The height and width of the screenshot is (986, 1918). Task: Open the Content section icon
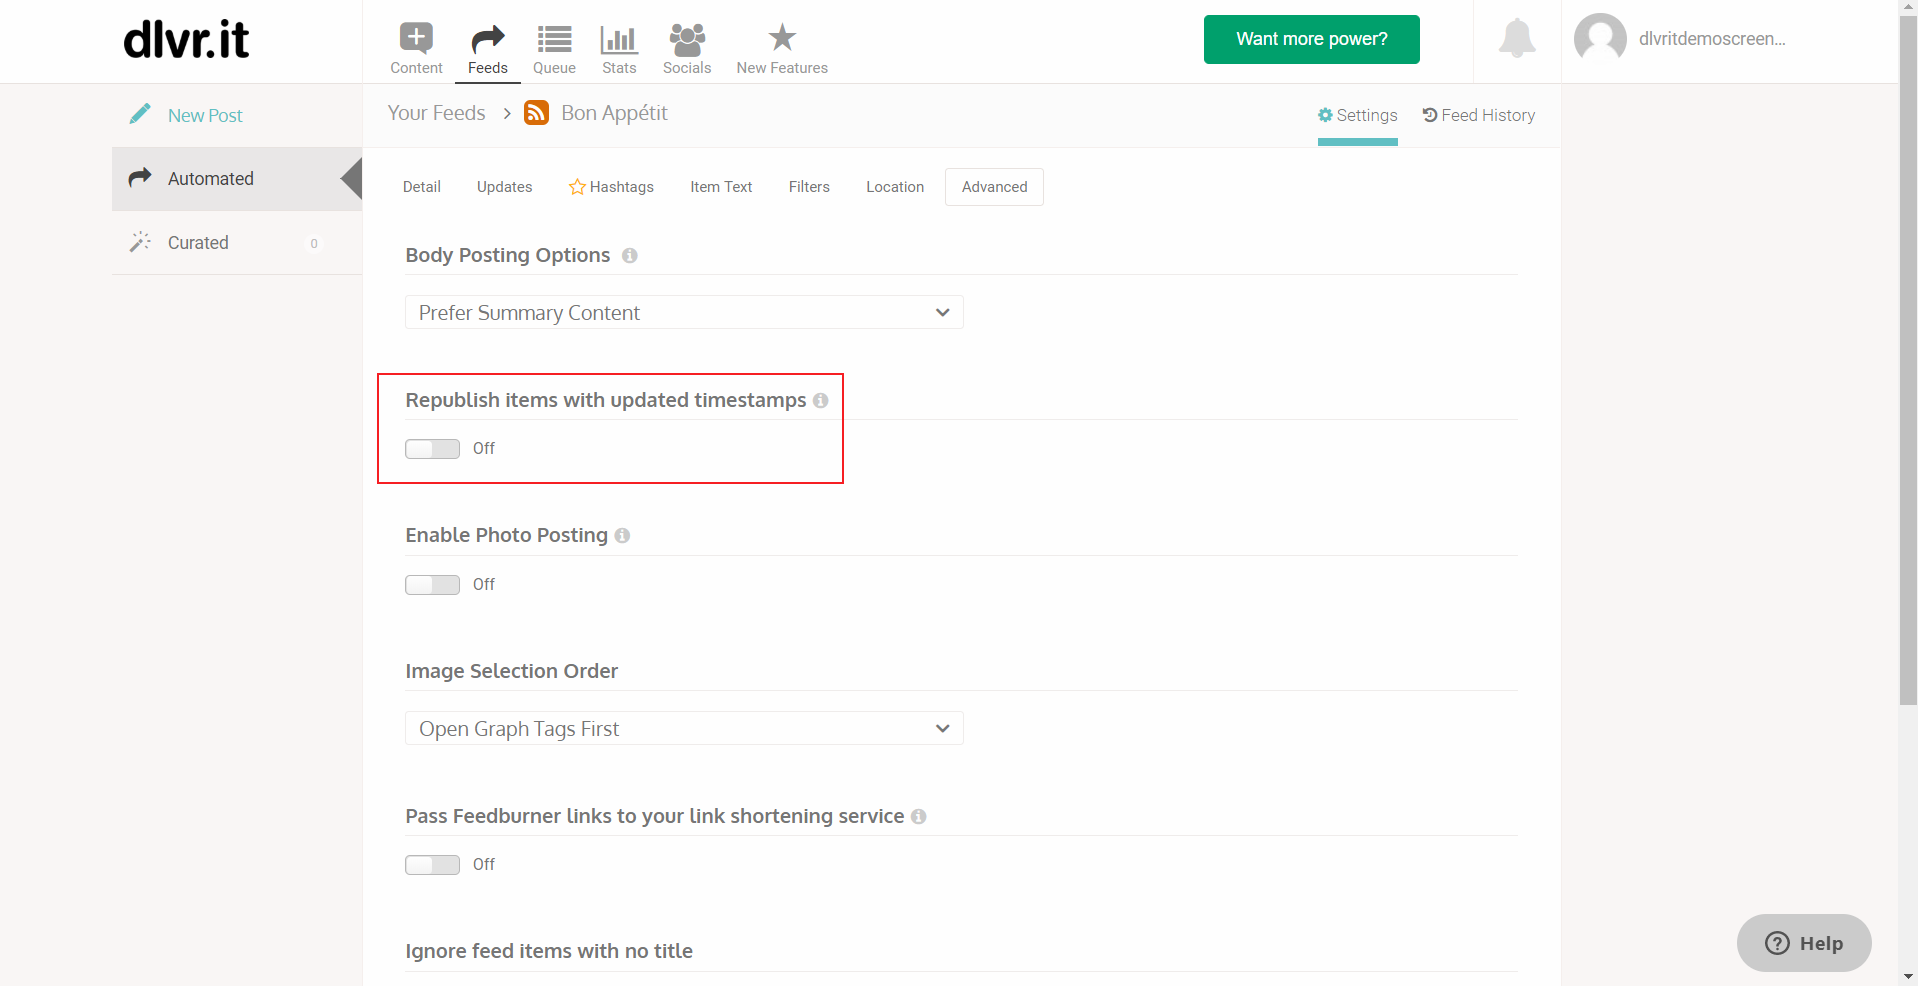[x=416, y=38]
